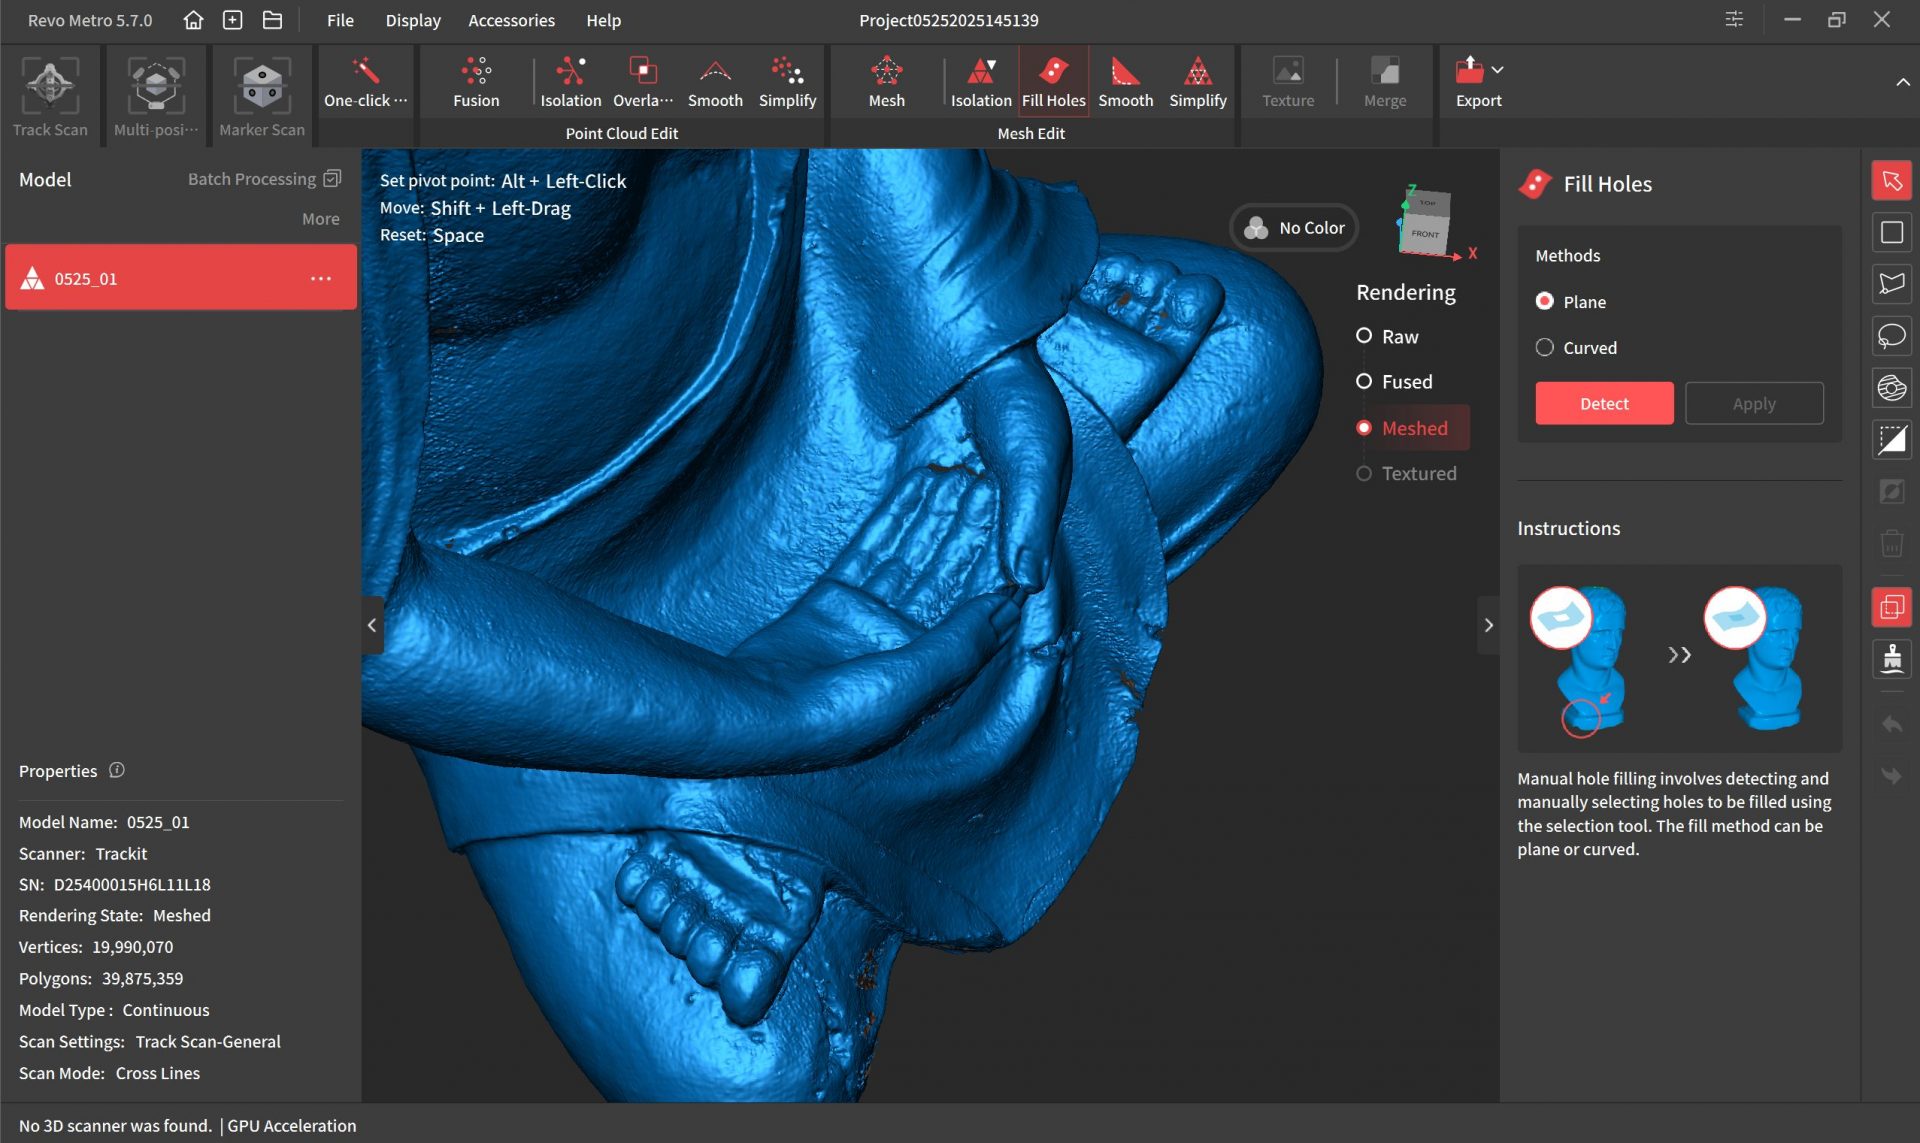Viewport: 1920px width, 1143px height.
Task: Select the Curved fill method
Action: point(1545,348)
